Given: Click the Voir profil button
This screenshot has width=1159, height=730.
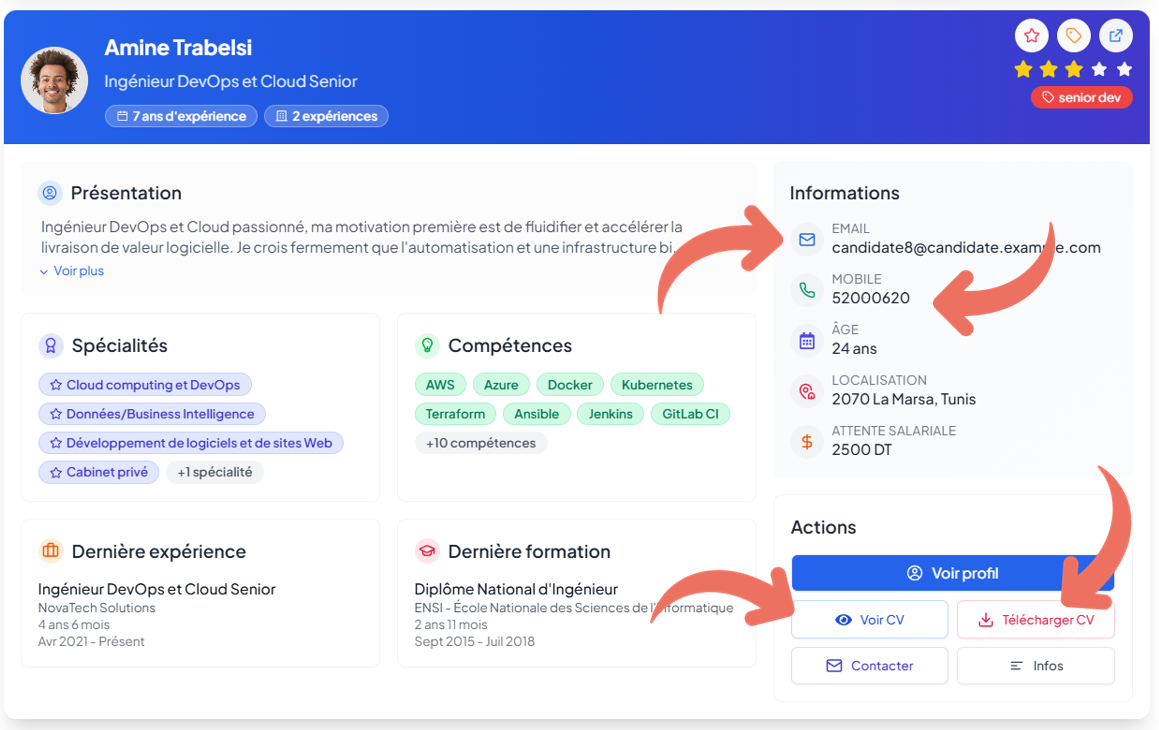Looking at the screenshot, I should pyautogui.click(x=952, y=573).
